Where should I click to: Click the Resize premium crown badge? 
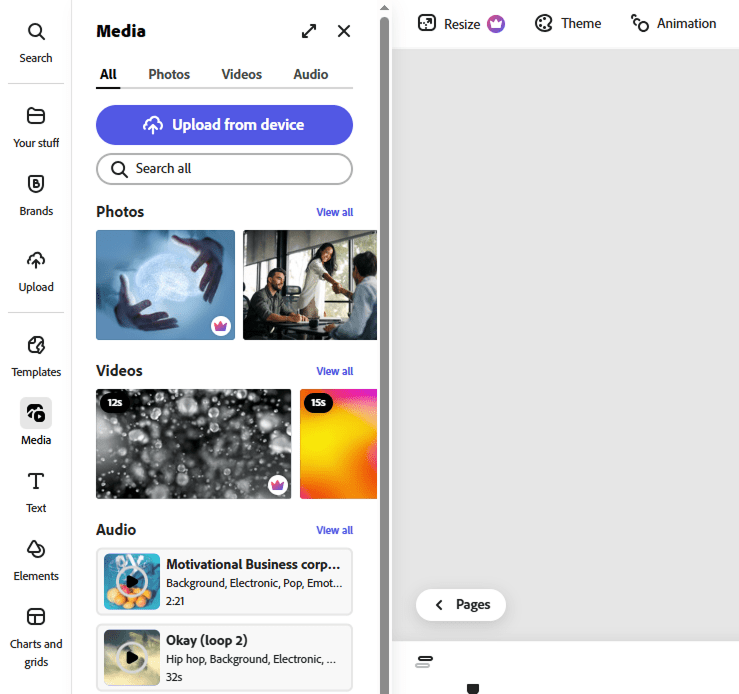496,24
